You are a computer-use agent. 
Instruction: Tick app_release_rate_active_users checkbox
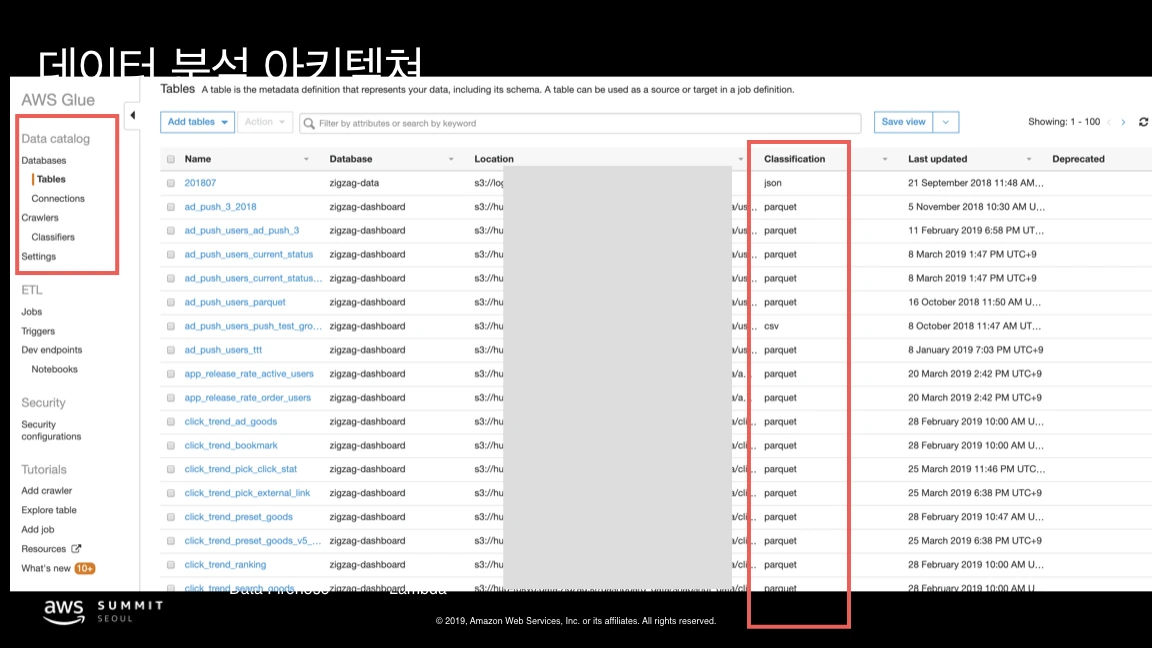[x=170, y=374]
